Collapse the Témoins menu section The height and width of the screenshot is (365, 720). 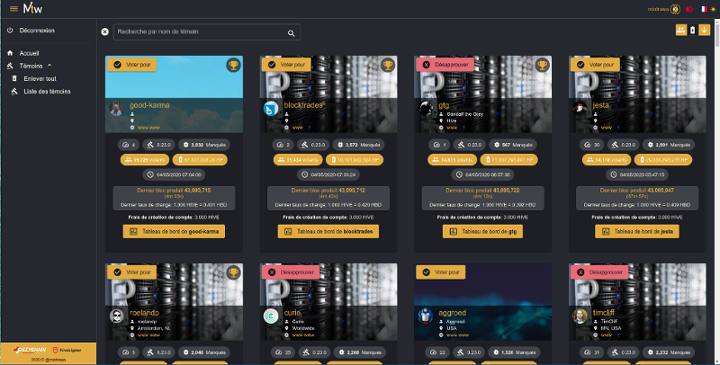pyautogui.click(x=31, y=66)
